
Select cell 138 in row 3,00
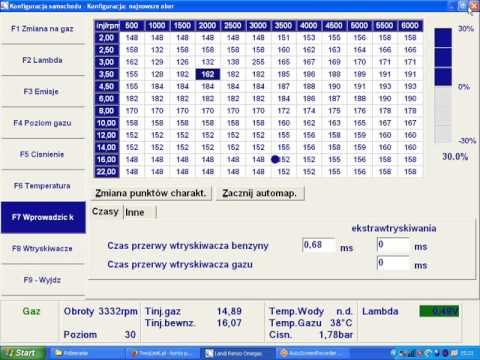click(233, 62)
